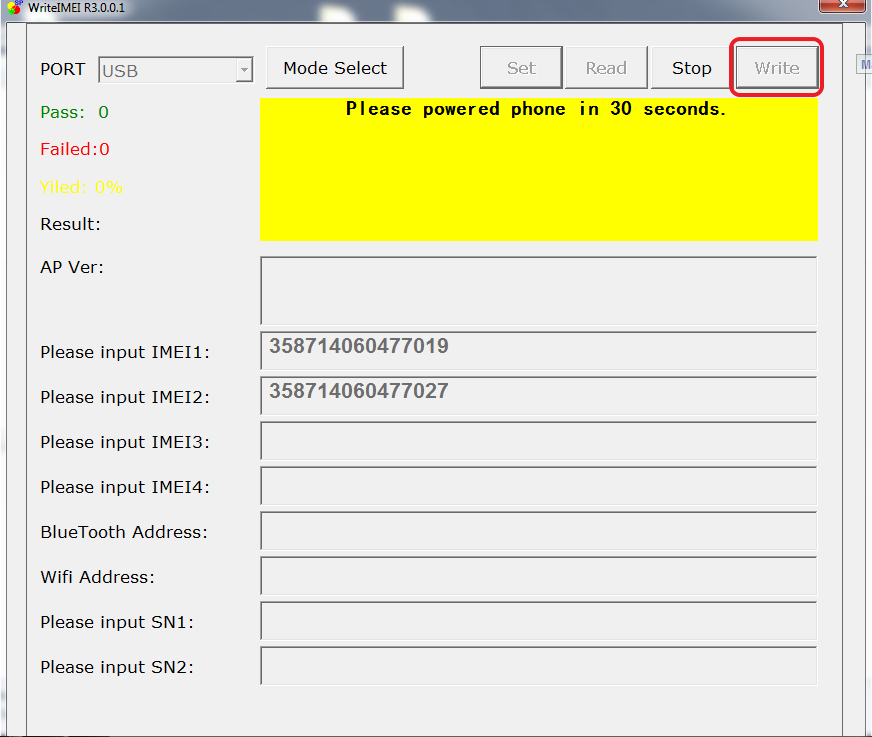This screenshot has height=737, width=872.
Task: Click the SN1 input field
Action: 538,621
